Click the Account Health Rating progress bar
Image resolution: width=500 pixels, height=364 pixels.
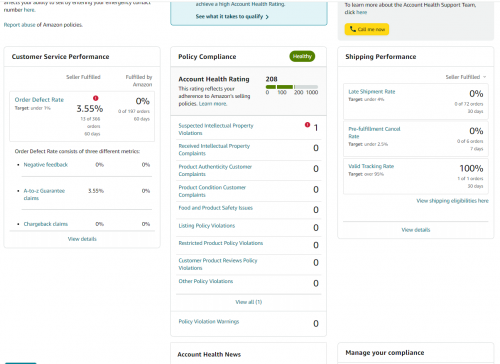(292, 87)
